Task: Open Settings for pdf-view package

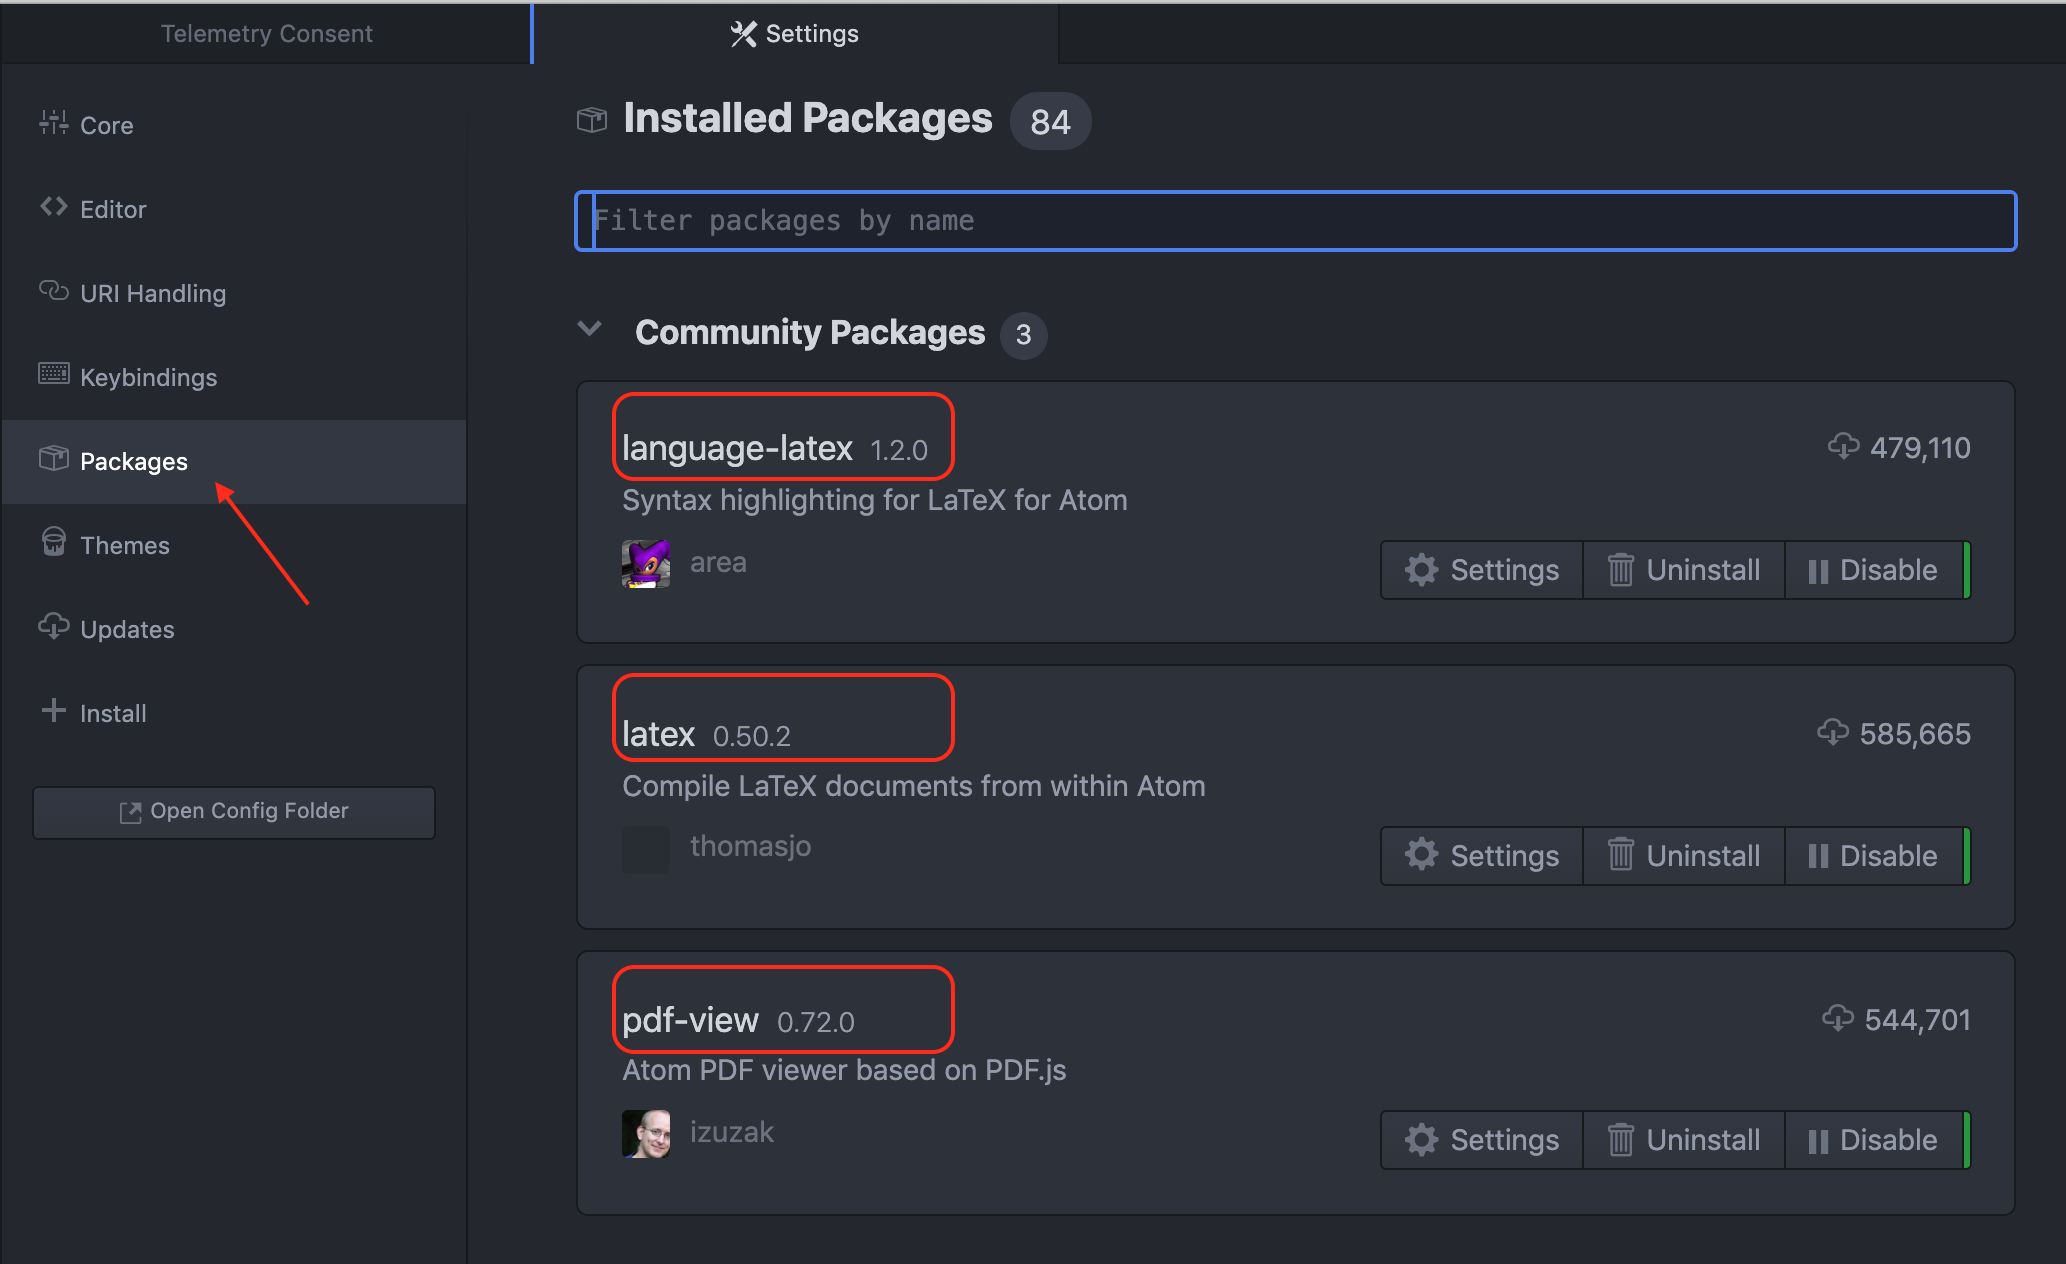Action: (x=1482, y=1140)
